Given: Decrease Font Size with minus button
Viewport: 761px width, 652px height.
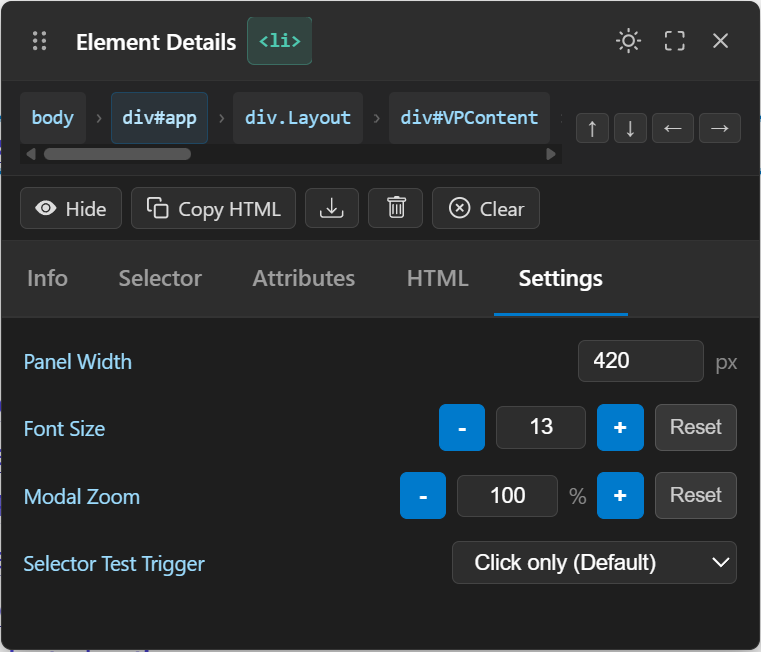Looking at the screenshot, I should click(462, 428).
